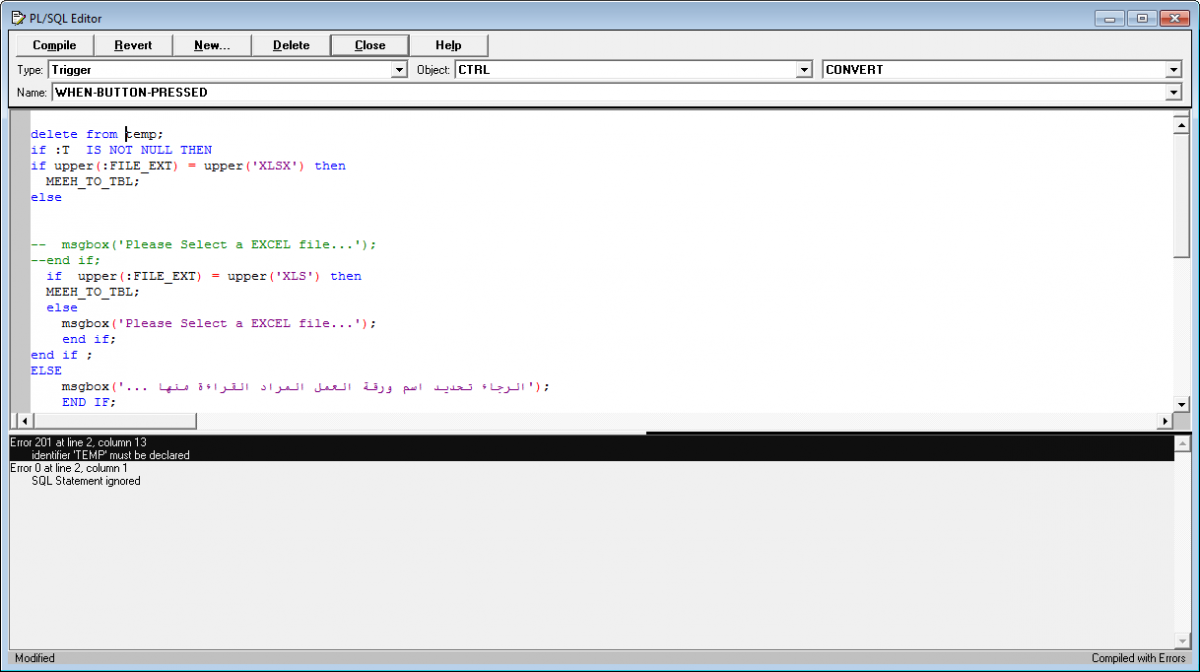The image size is (1200, 672).
Task: Click the Compile button
Action: [54, 45]
